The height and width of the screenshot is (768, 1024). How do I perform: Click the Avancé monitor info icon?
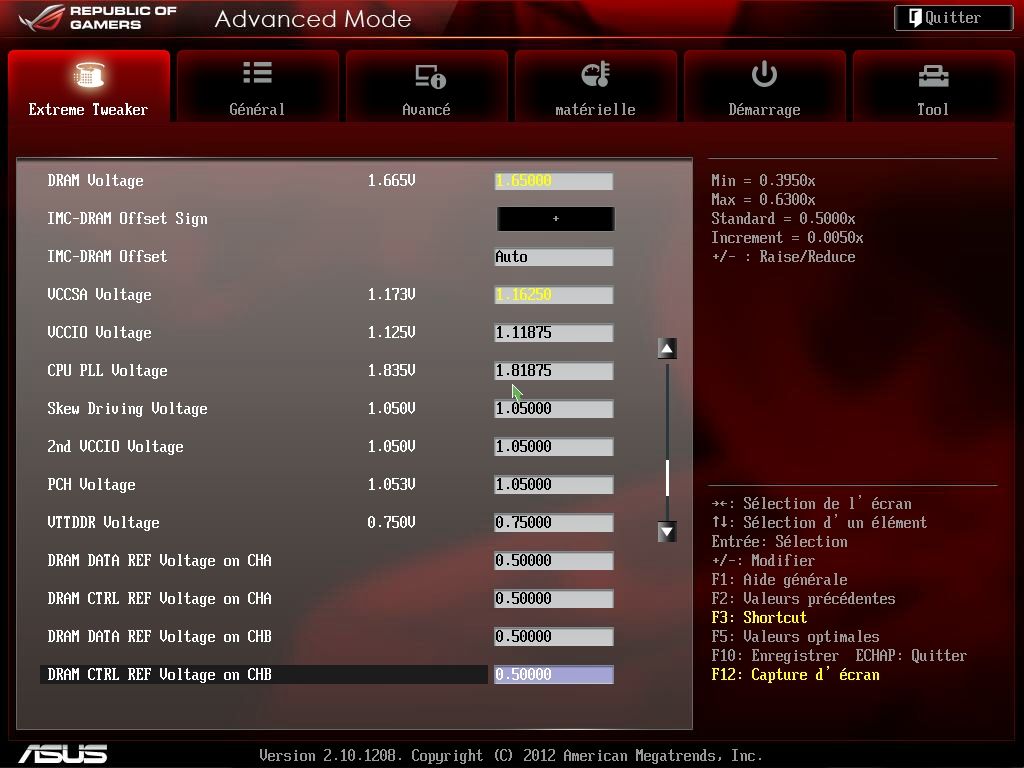(430, 76)
